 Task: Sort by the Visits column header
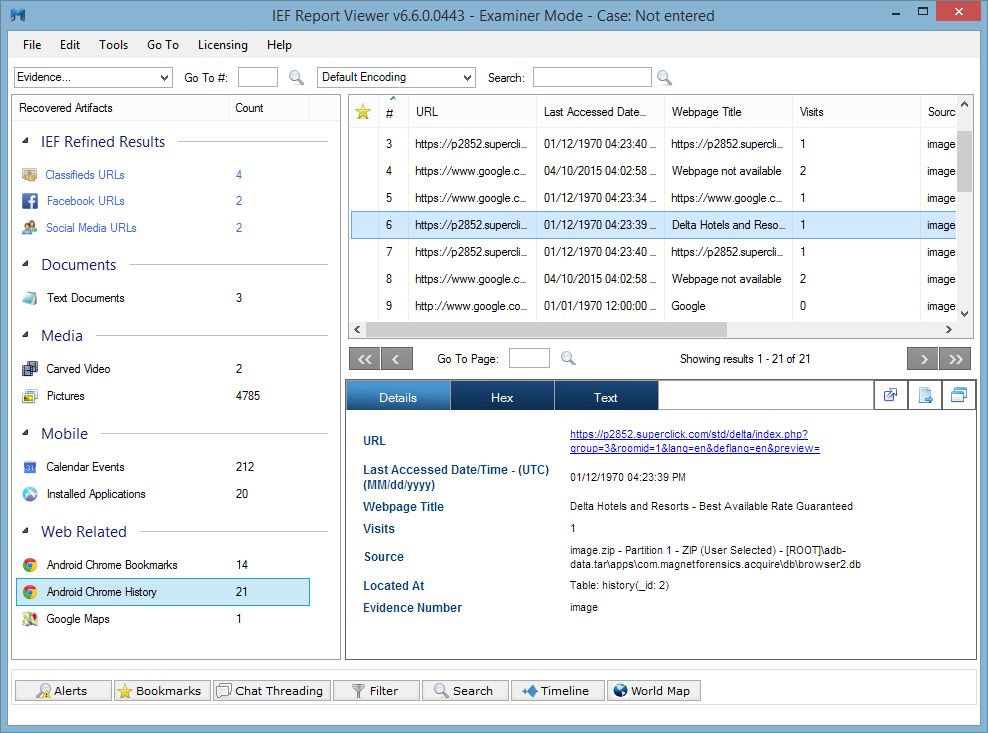point(855,112)
